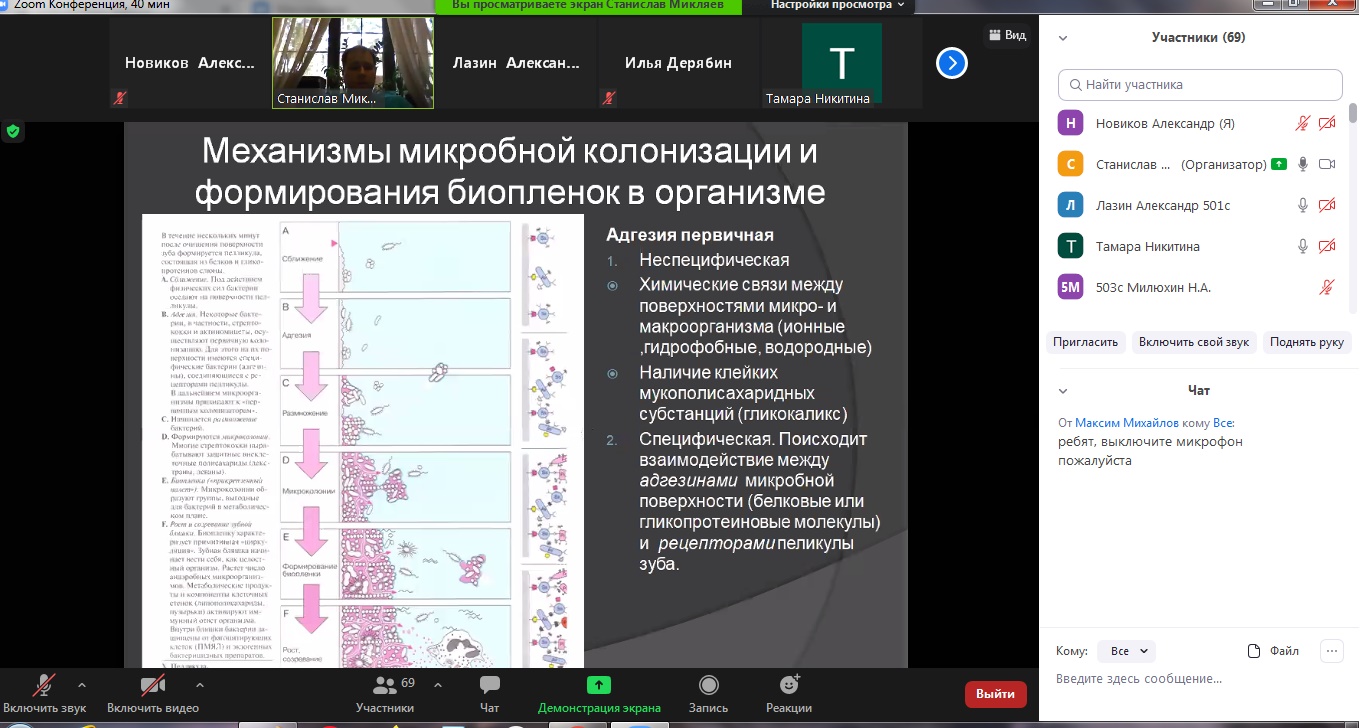Click the Участники (69) panel title

(1198, 38)
